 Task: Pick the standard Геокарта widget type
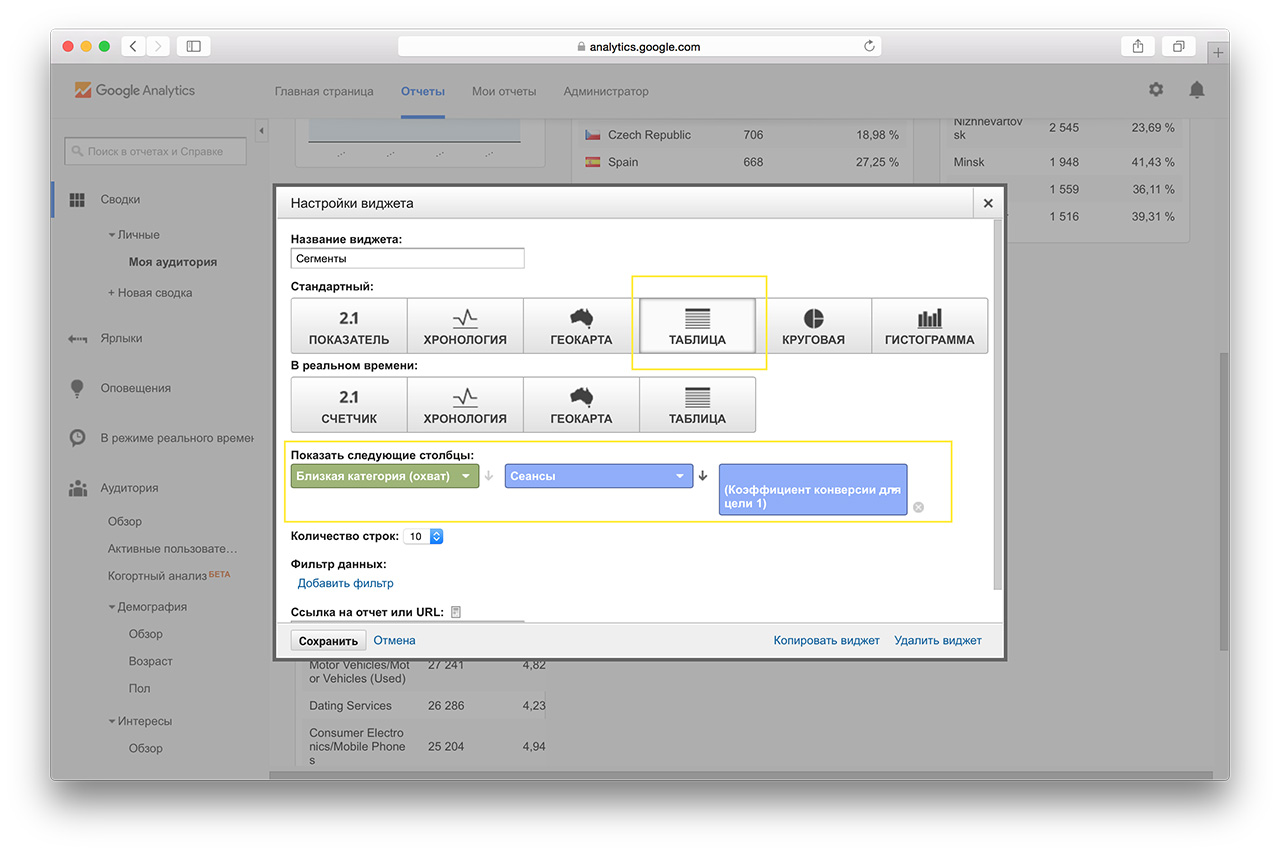tap(581, 326)
